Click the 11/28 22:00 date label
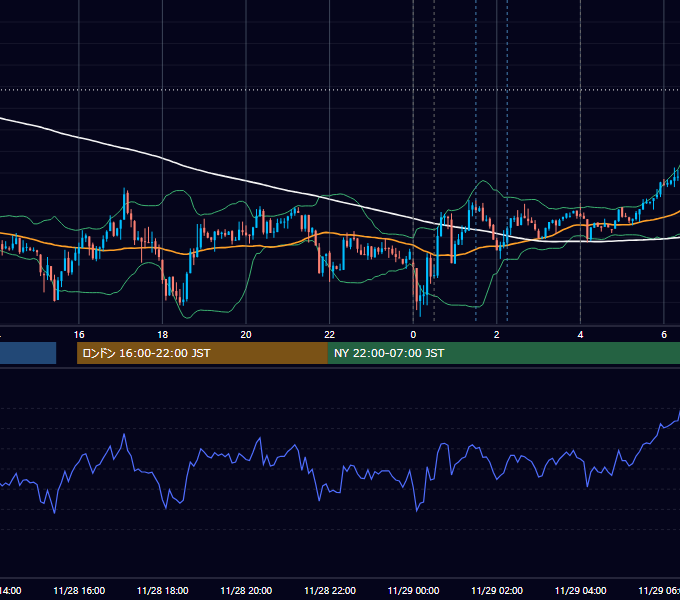Viewport: 680px width, 600px height. [x=330, y=590]
